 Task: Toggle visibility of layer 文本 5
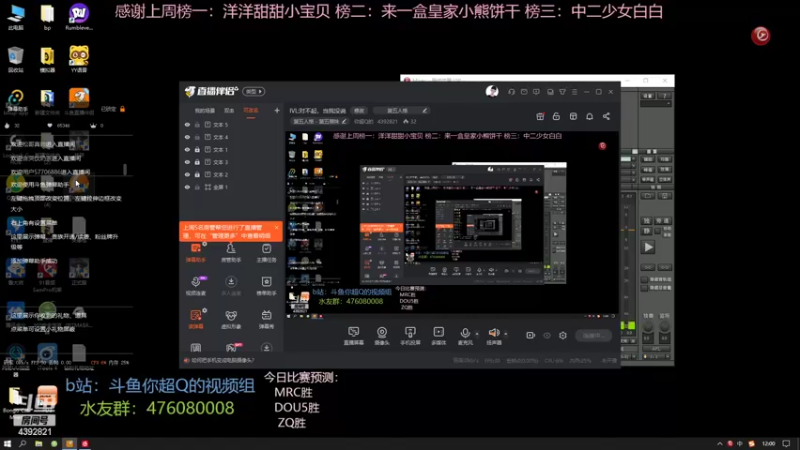(187, 124)
